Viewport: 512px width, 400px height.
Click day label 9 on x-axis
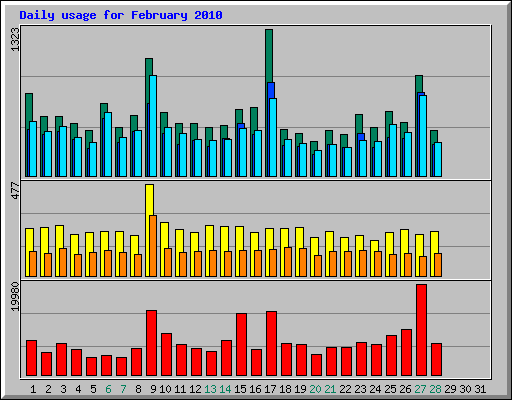(153, 389)
